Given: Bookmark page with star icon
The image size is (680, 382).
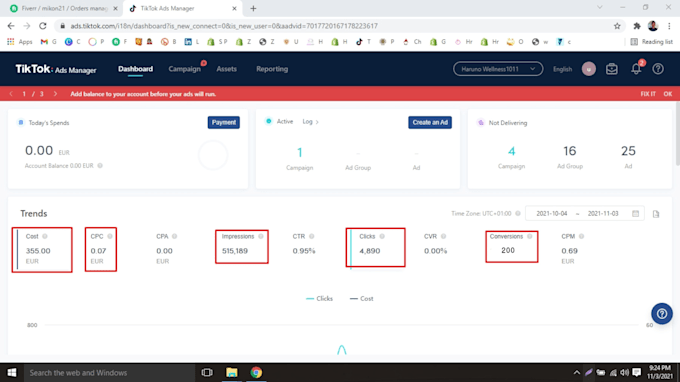Looking at the screenshot, I should tap(617, 26).
